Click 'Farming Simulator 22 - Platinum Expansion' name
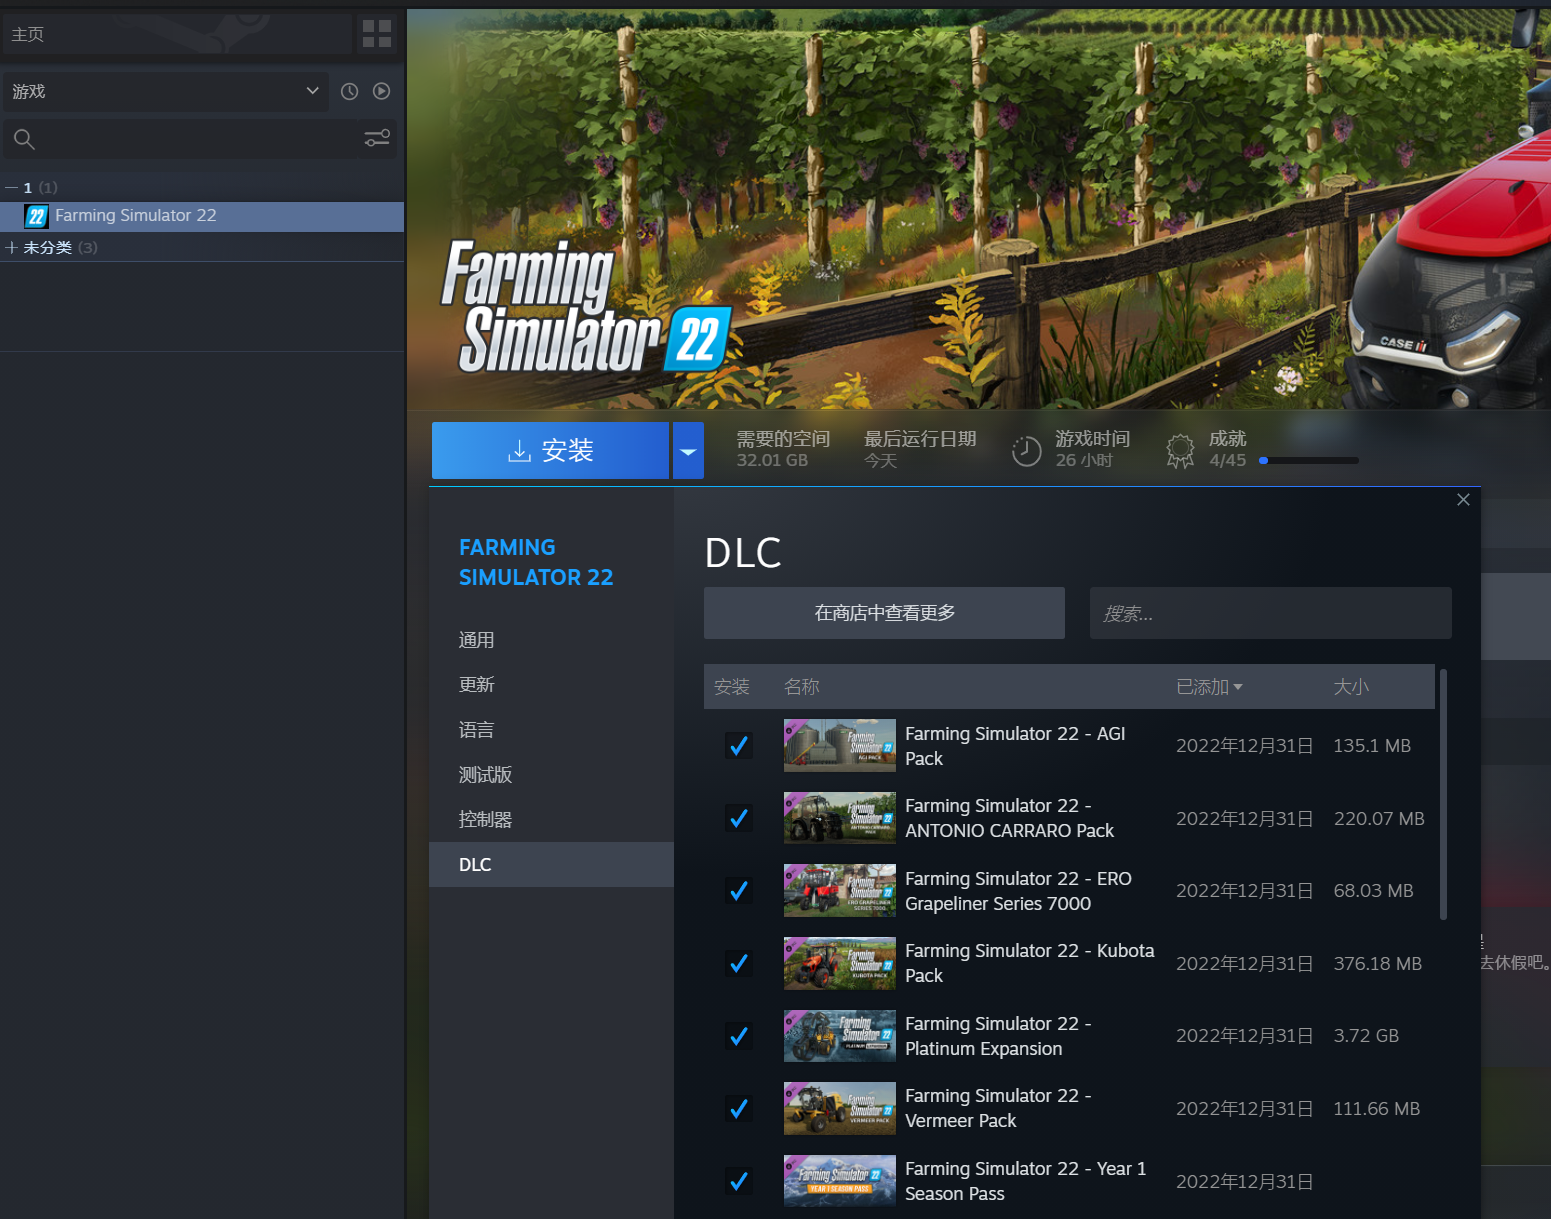 (x=998, y=1036)
